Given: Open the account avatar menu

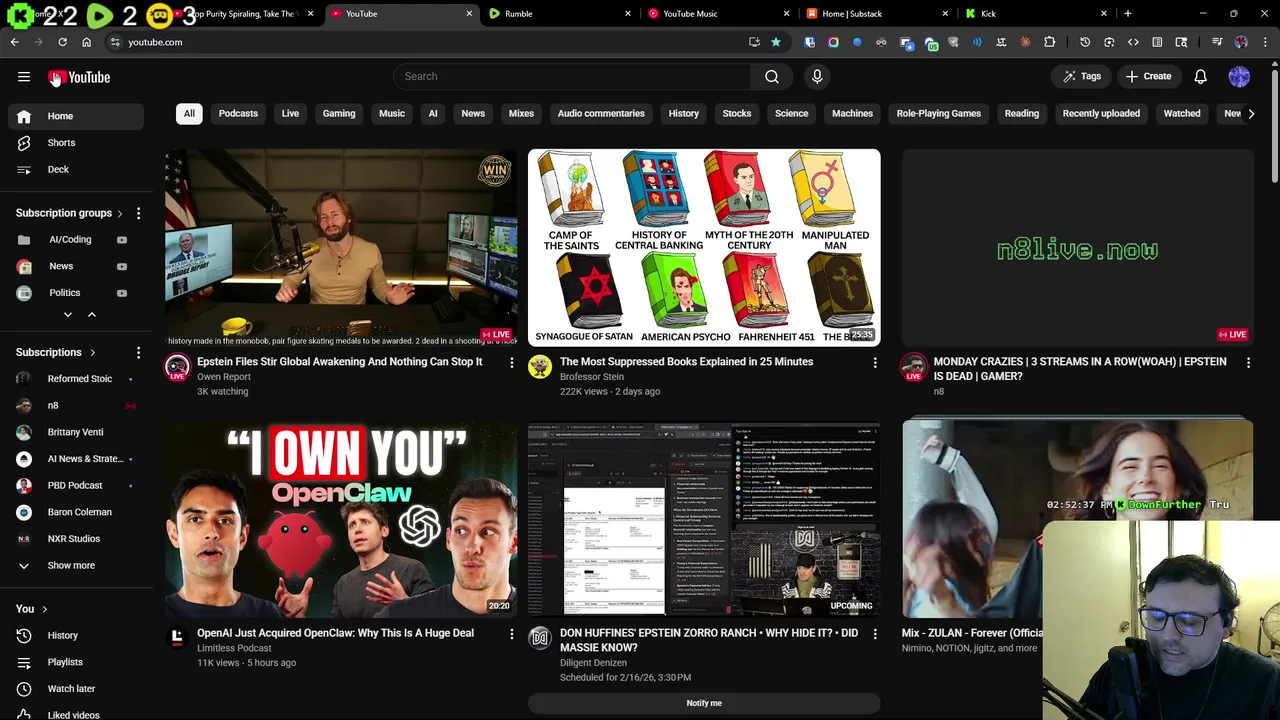Looking at the screenshot, I should click(1239, 76).
